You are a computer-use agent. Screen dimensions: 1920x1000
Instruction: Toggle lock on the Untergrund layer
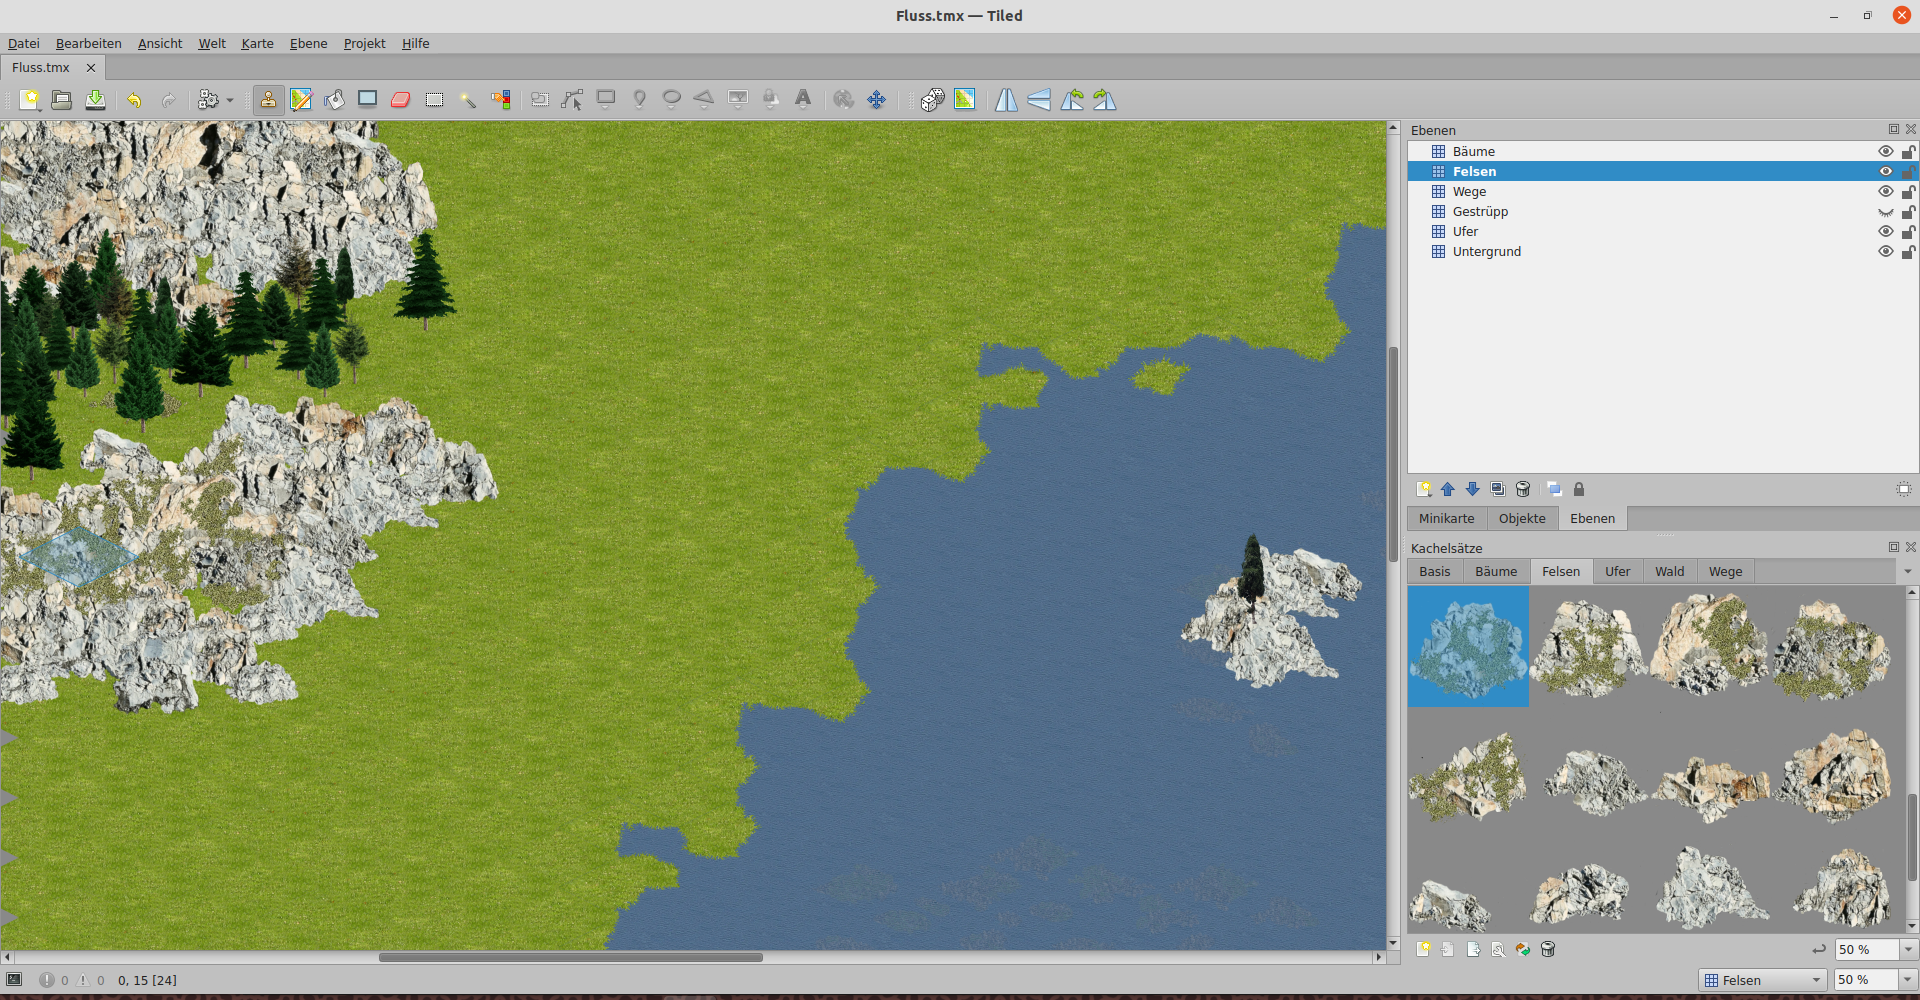point(1908,252)
